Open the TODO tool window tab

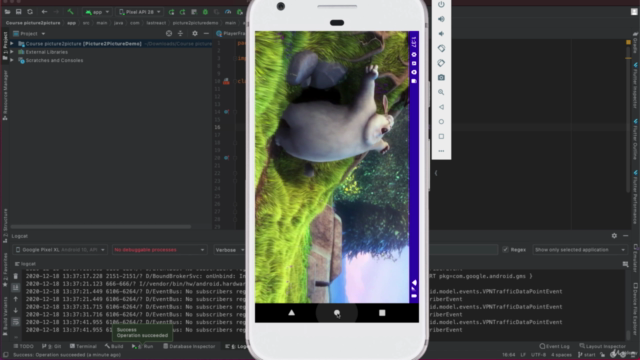(24, 346)
